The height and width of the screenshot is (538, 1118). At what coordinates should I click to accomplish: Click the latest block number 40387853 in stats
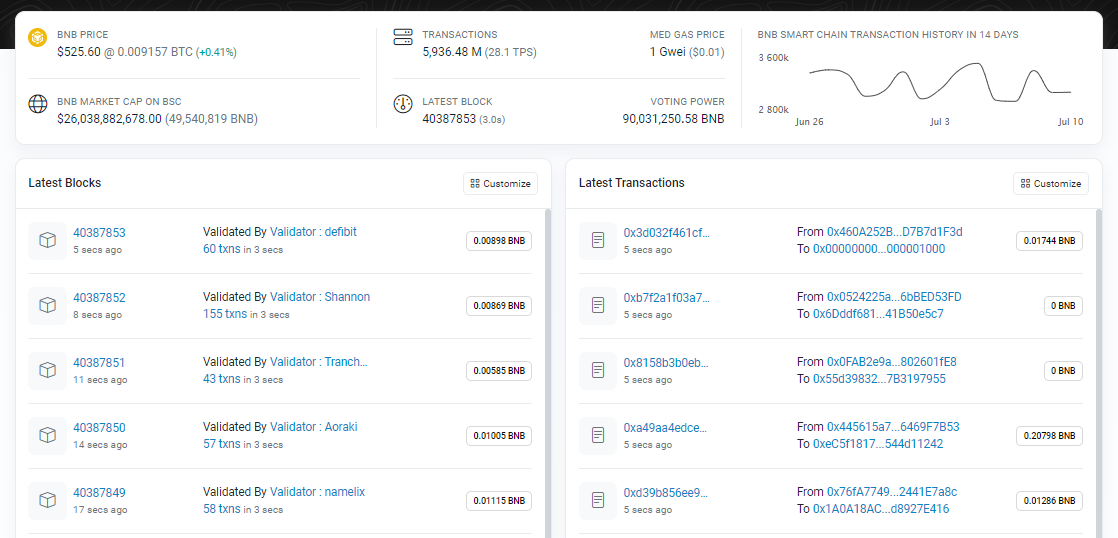coord(449,119)
